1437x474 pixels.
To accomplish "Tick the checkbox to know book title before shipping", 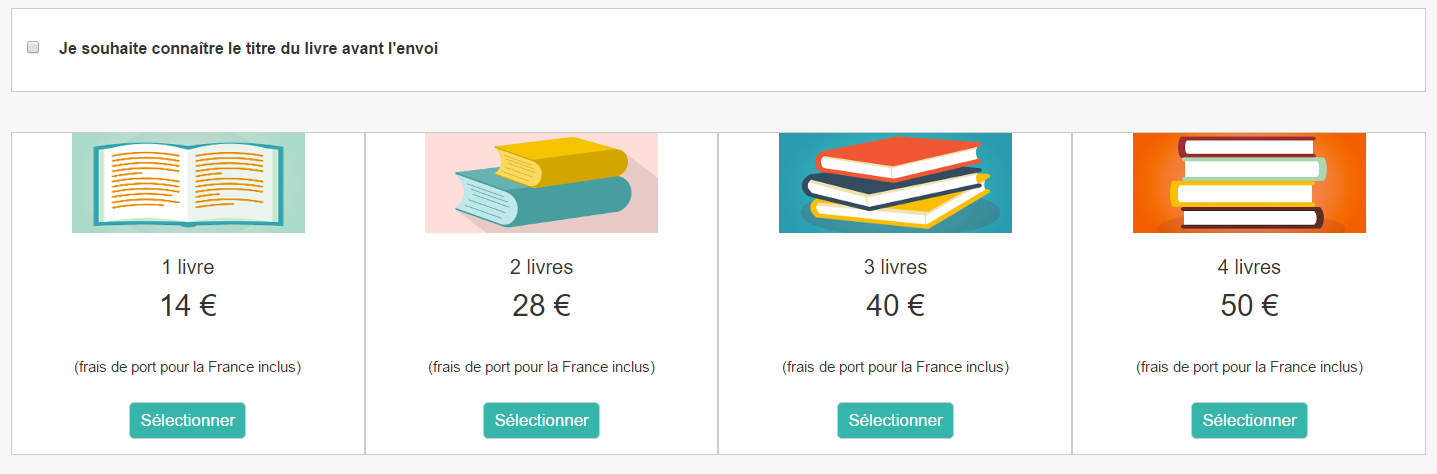I will 33,47.
